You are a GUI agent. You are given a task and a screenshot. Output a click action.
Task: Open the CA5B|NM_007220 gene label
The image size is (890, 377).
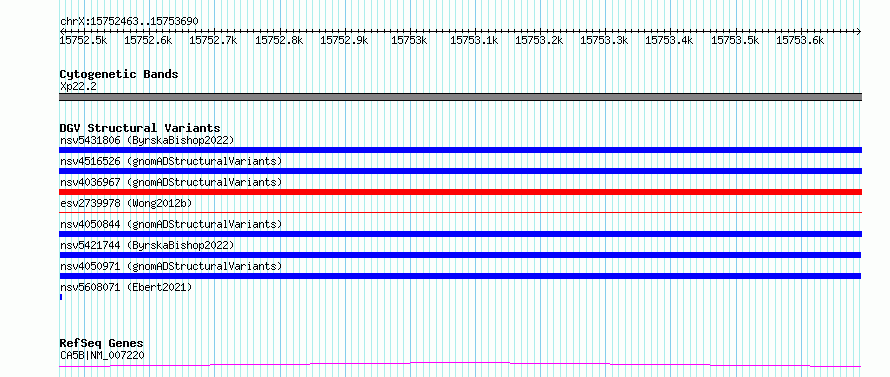point(102,355)
